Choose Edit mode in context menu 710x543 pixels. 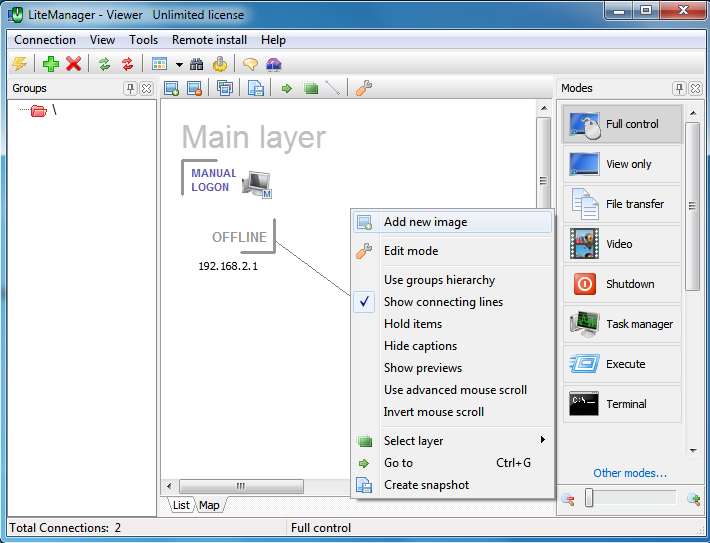coord(452,251)
